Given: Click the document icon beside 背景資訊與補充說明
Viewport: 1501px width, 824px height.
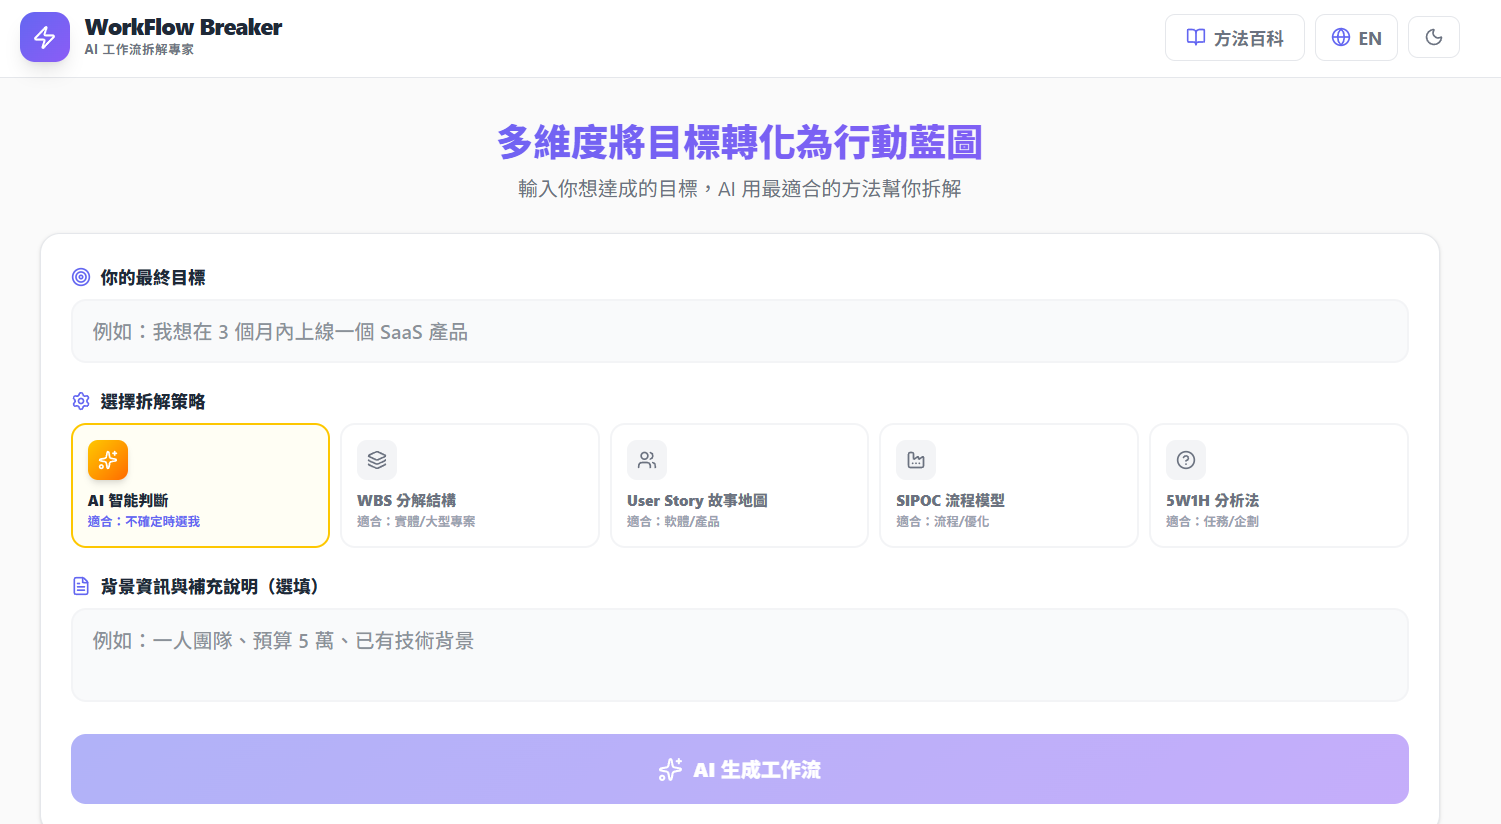Looking at the screenshot, I should coord(81,586).
